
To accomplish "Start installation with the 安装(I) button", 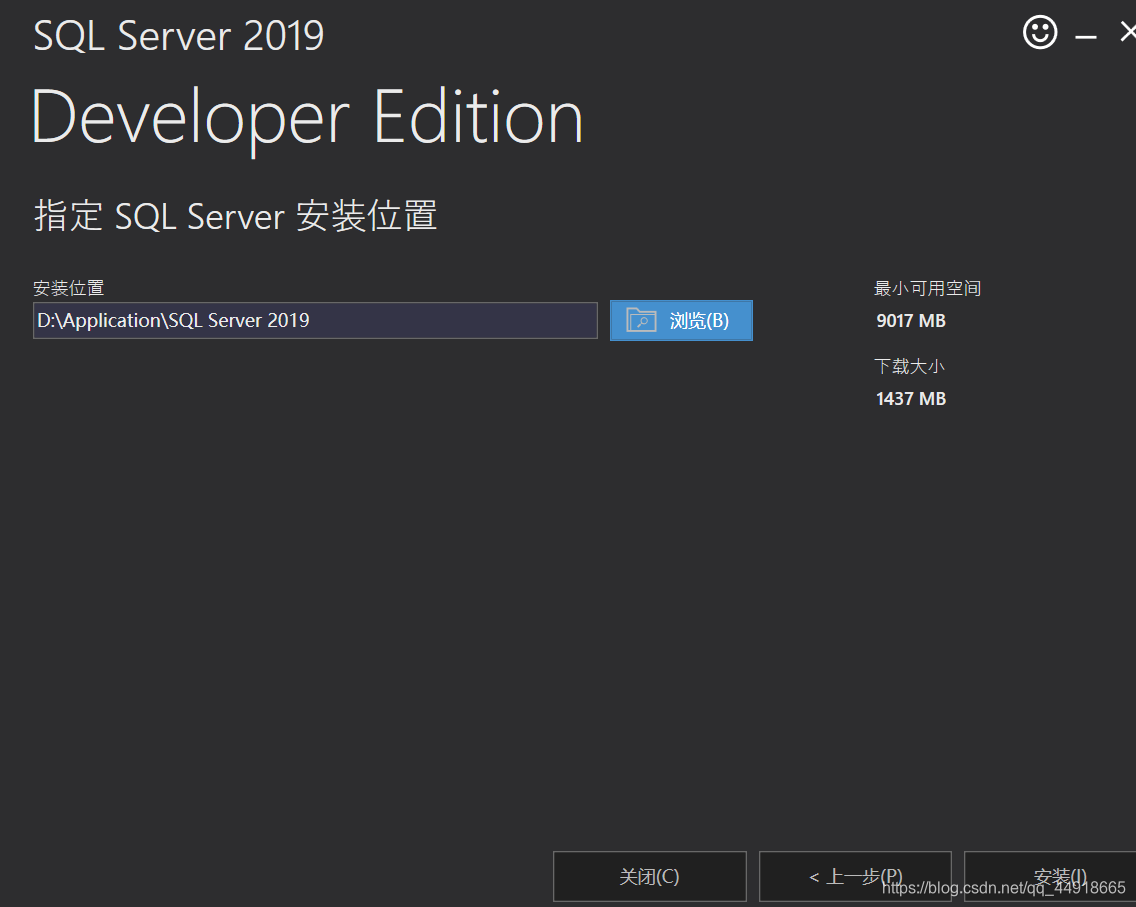I will (x=1051, y=877).
